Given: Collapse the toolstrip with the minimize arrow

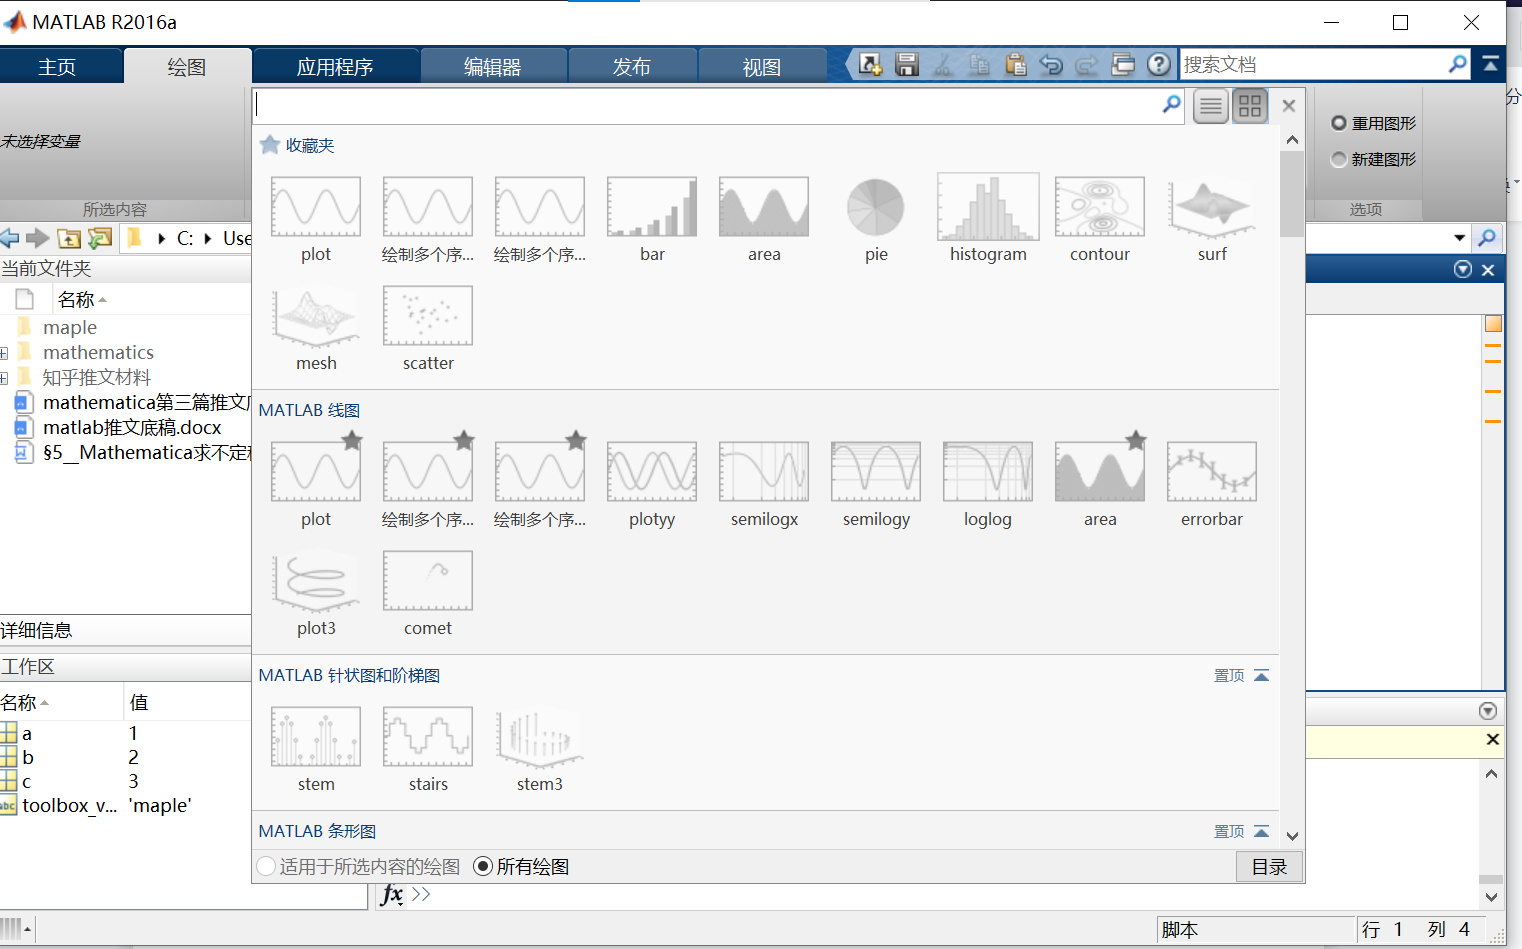Looking at the screenshot, I should pyautogui.click(x=1491, y=64).
